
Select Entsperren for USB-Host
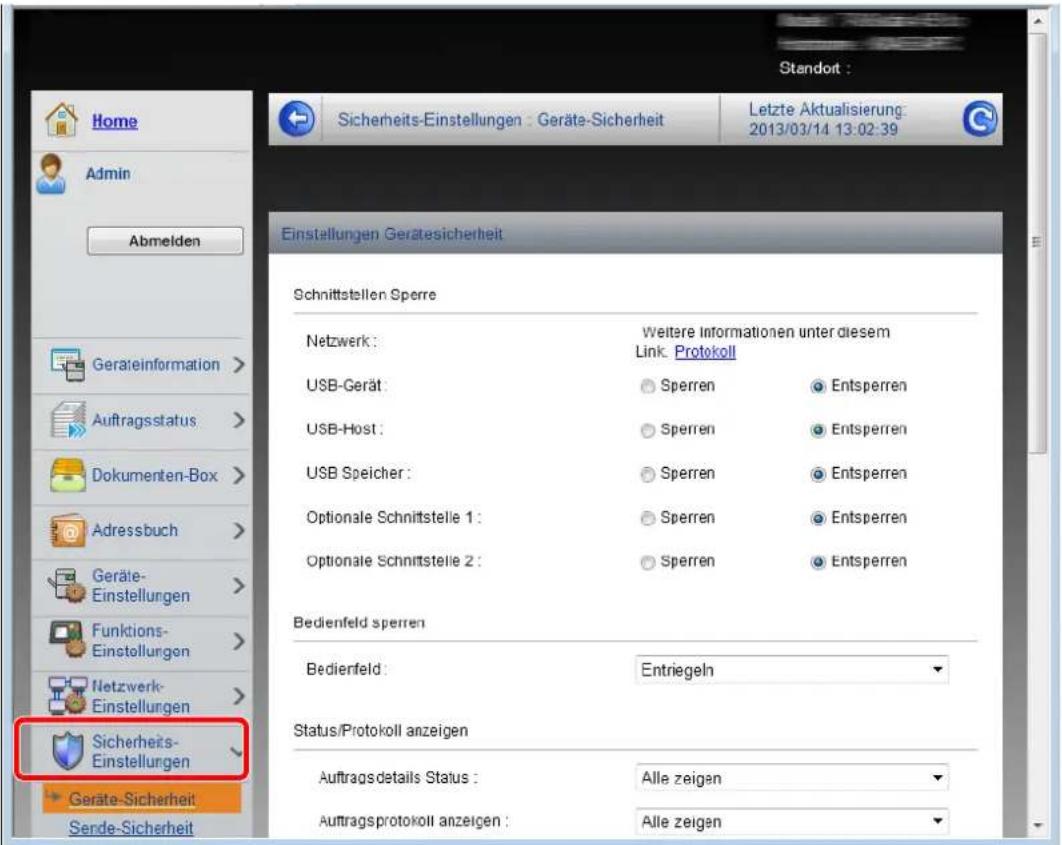click(817, 430)
